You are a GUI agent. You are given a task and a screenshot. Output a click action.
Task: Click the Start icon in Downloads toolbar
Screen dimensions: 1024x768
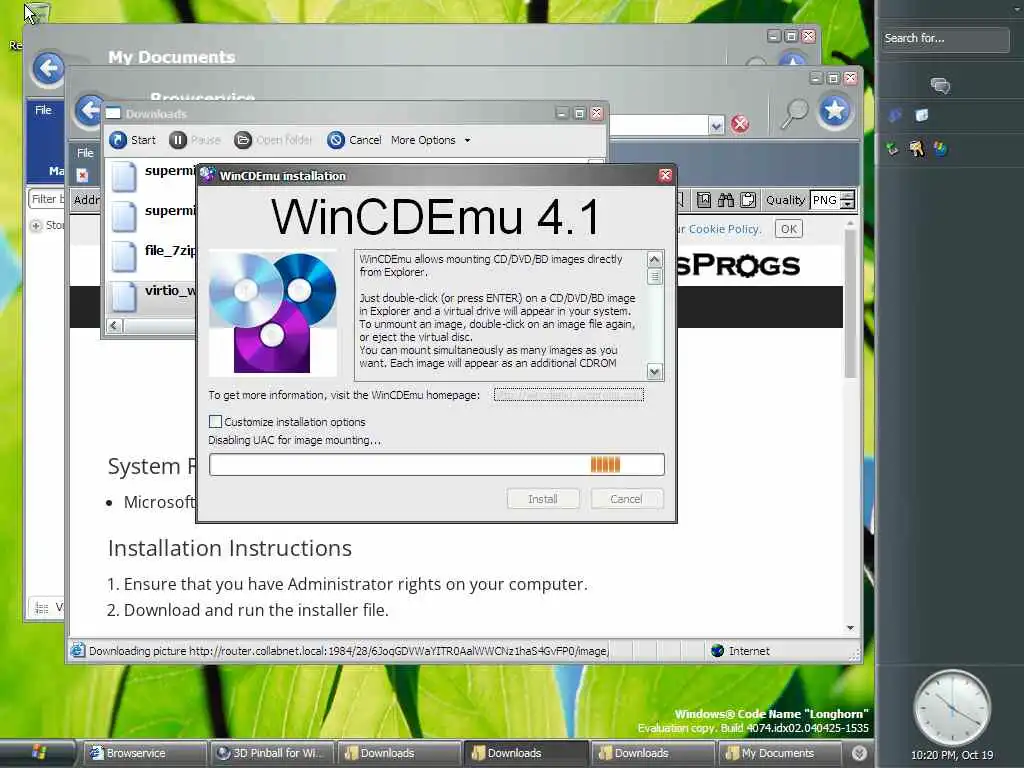pos(118,140)
